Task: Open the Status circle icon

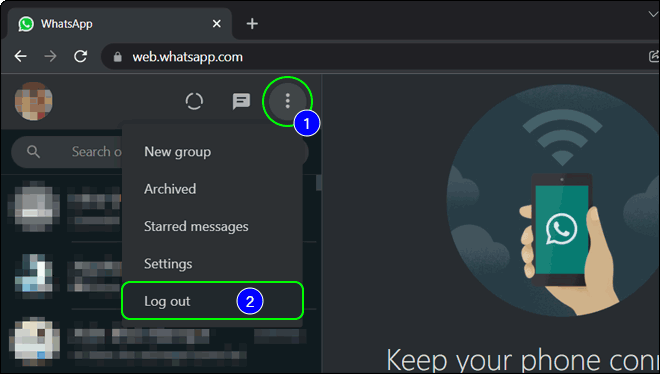Action: point(194,101)
